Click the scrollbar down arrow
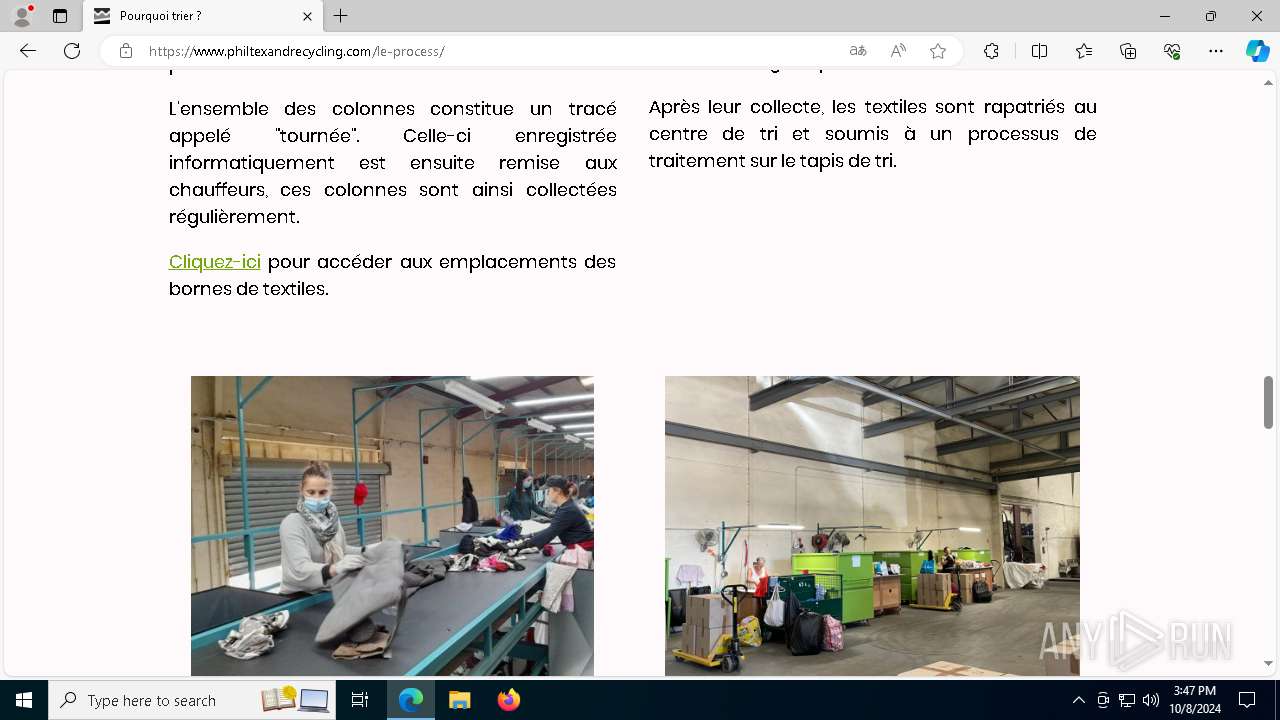Image resolution: width=1280 pixels, height=720 pixels. (1268, 663)
